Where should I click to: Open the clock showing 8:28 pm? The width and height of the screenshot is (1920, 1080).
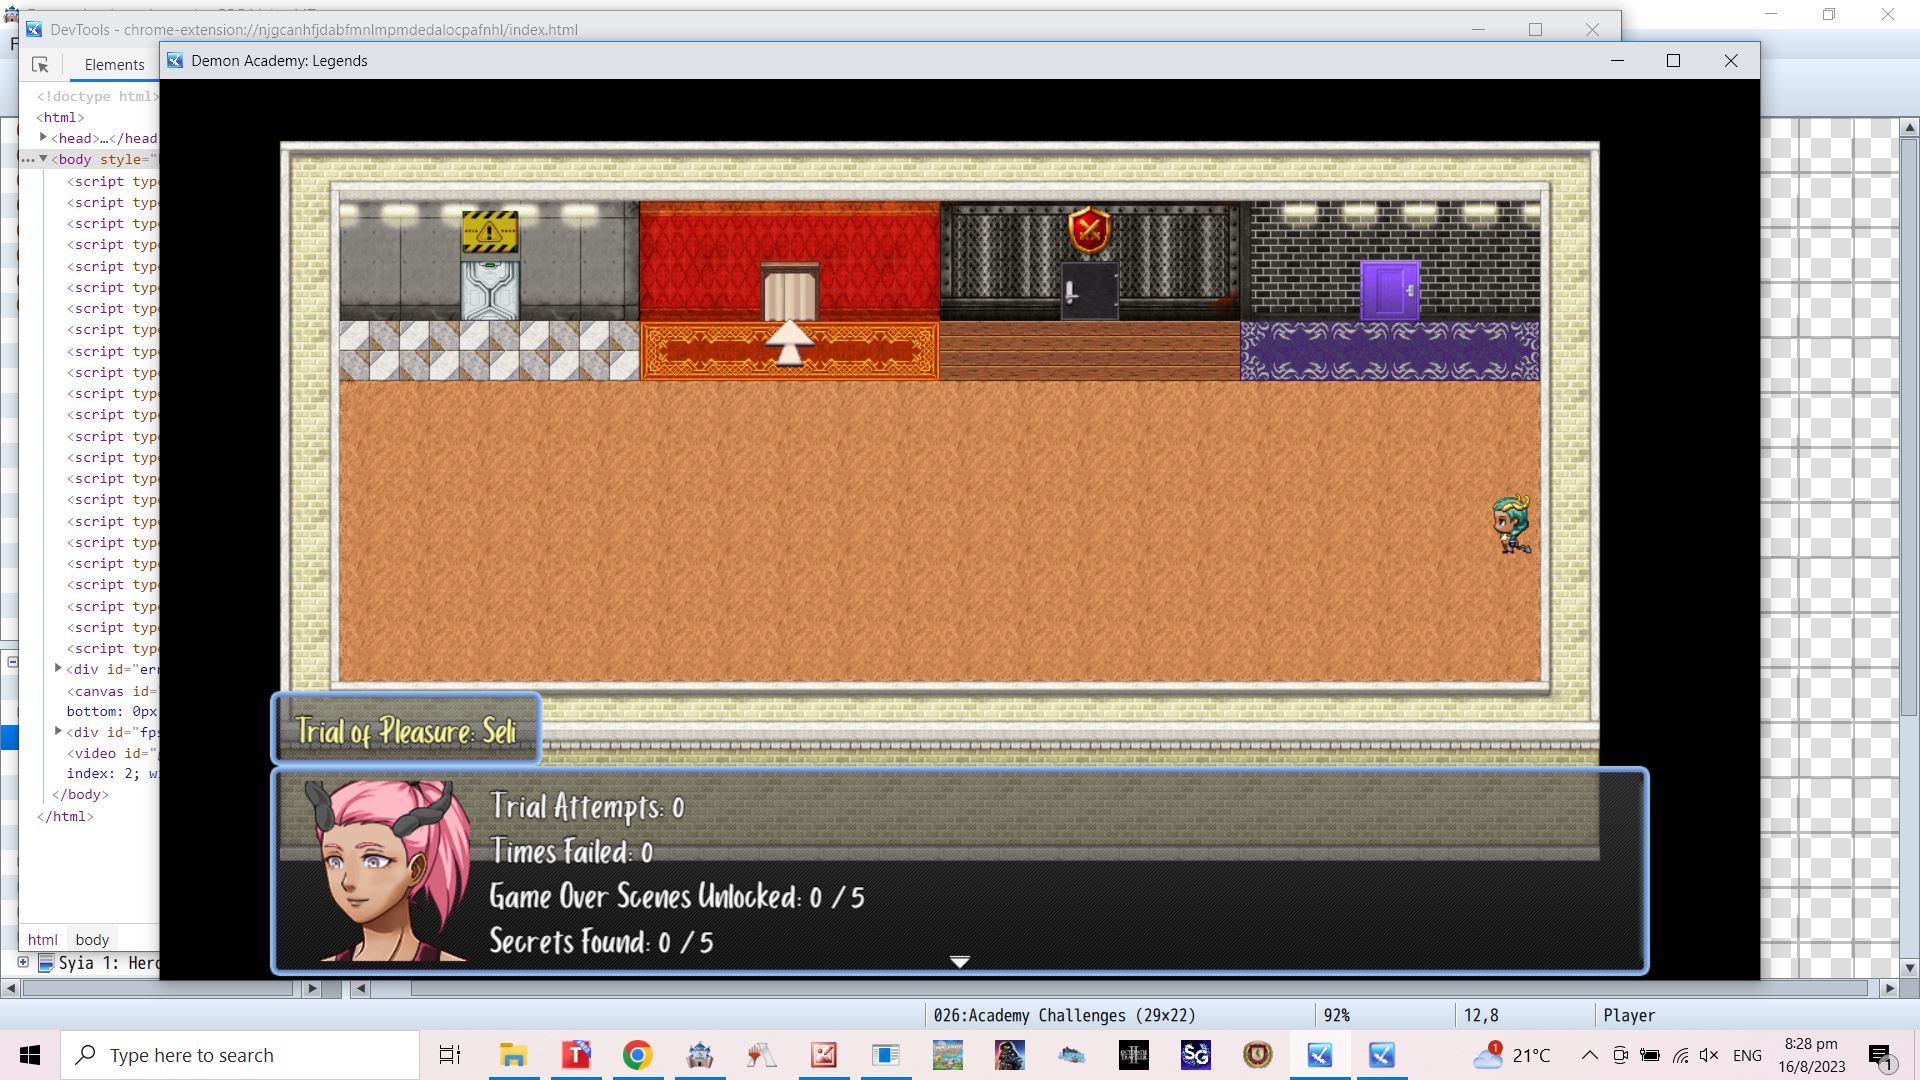point(1812,1055)
